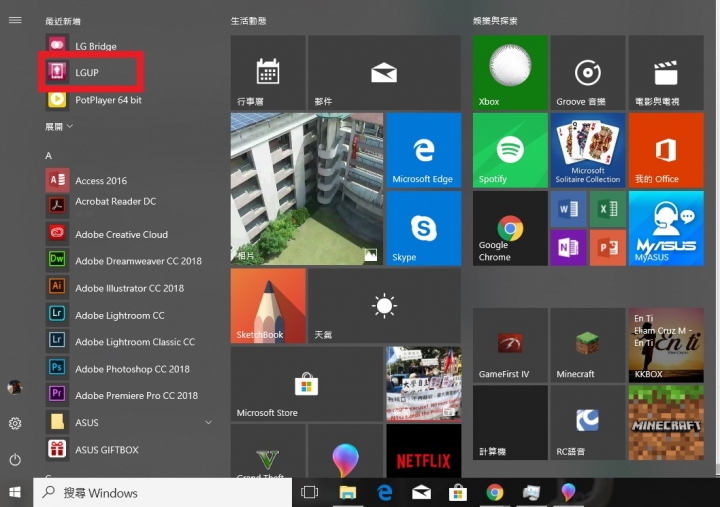Image resolution: width=720 pixels, height=507 pixels.
Task: Open the RC語音 tile
Action: [x=588, y=422]
